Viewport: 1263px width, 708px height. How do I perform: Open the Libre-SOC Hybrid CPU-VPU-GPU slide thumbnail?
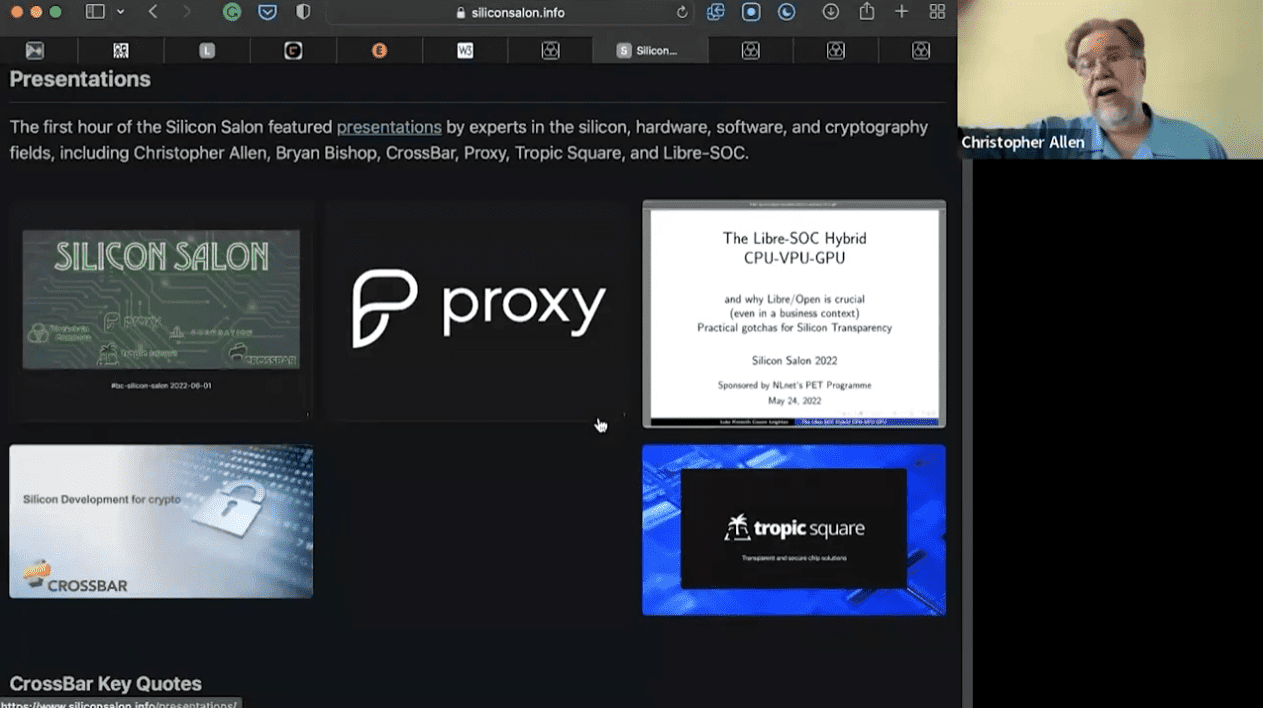(x=794, y=314)
